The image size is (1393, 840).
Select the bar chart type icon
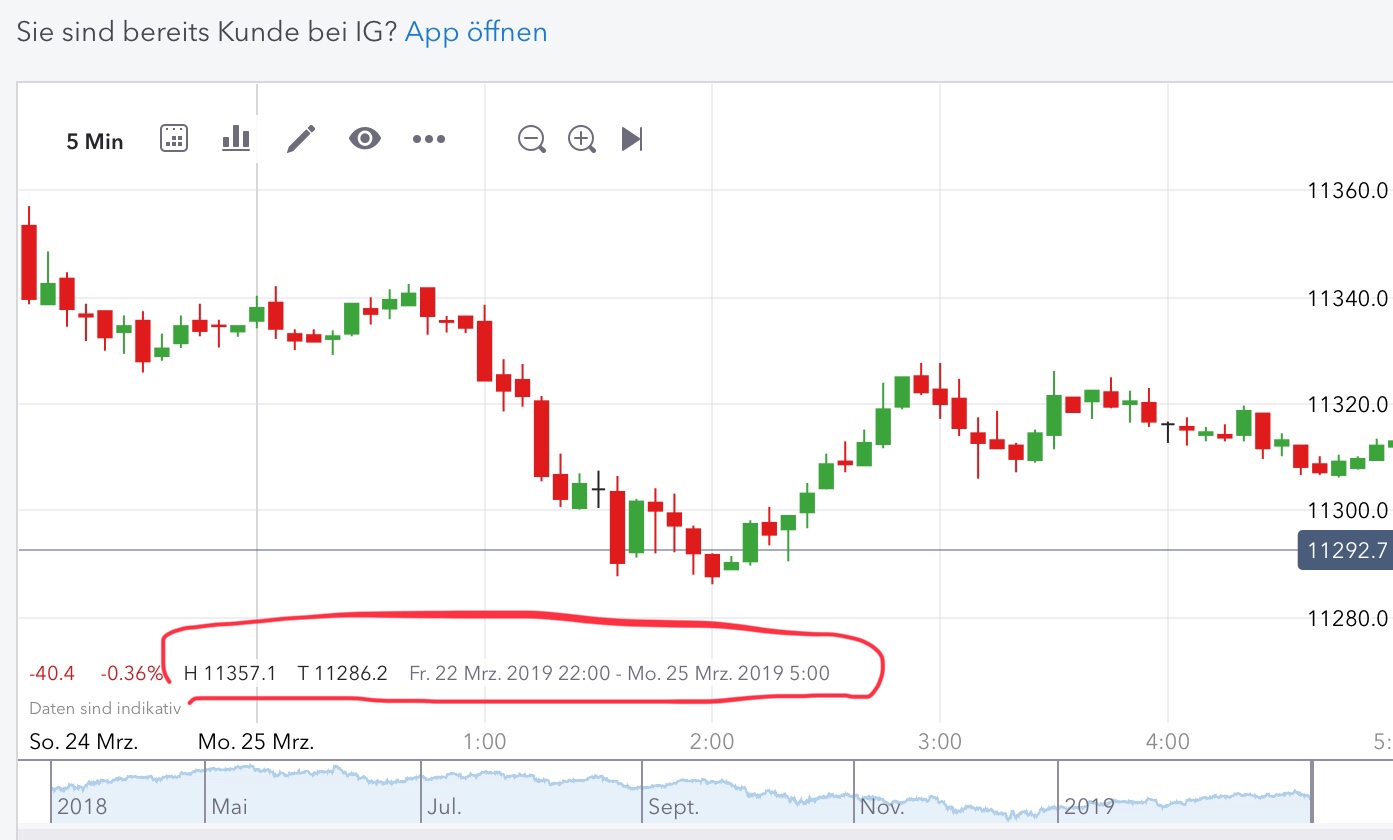pos(235,139)
